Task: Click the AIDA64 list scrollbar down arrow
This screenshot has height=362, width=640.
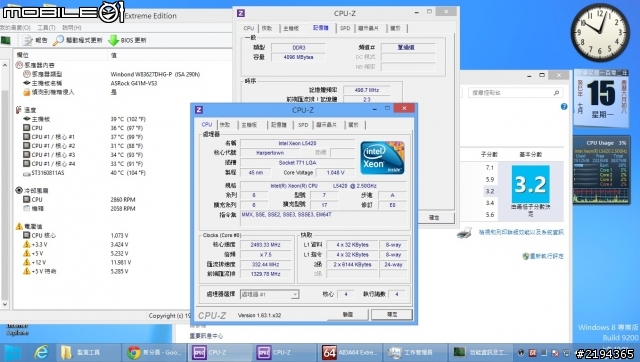Action: coord(4,304)
